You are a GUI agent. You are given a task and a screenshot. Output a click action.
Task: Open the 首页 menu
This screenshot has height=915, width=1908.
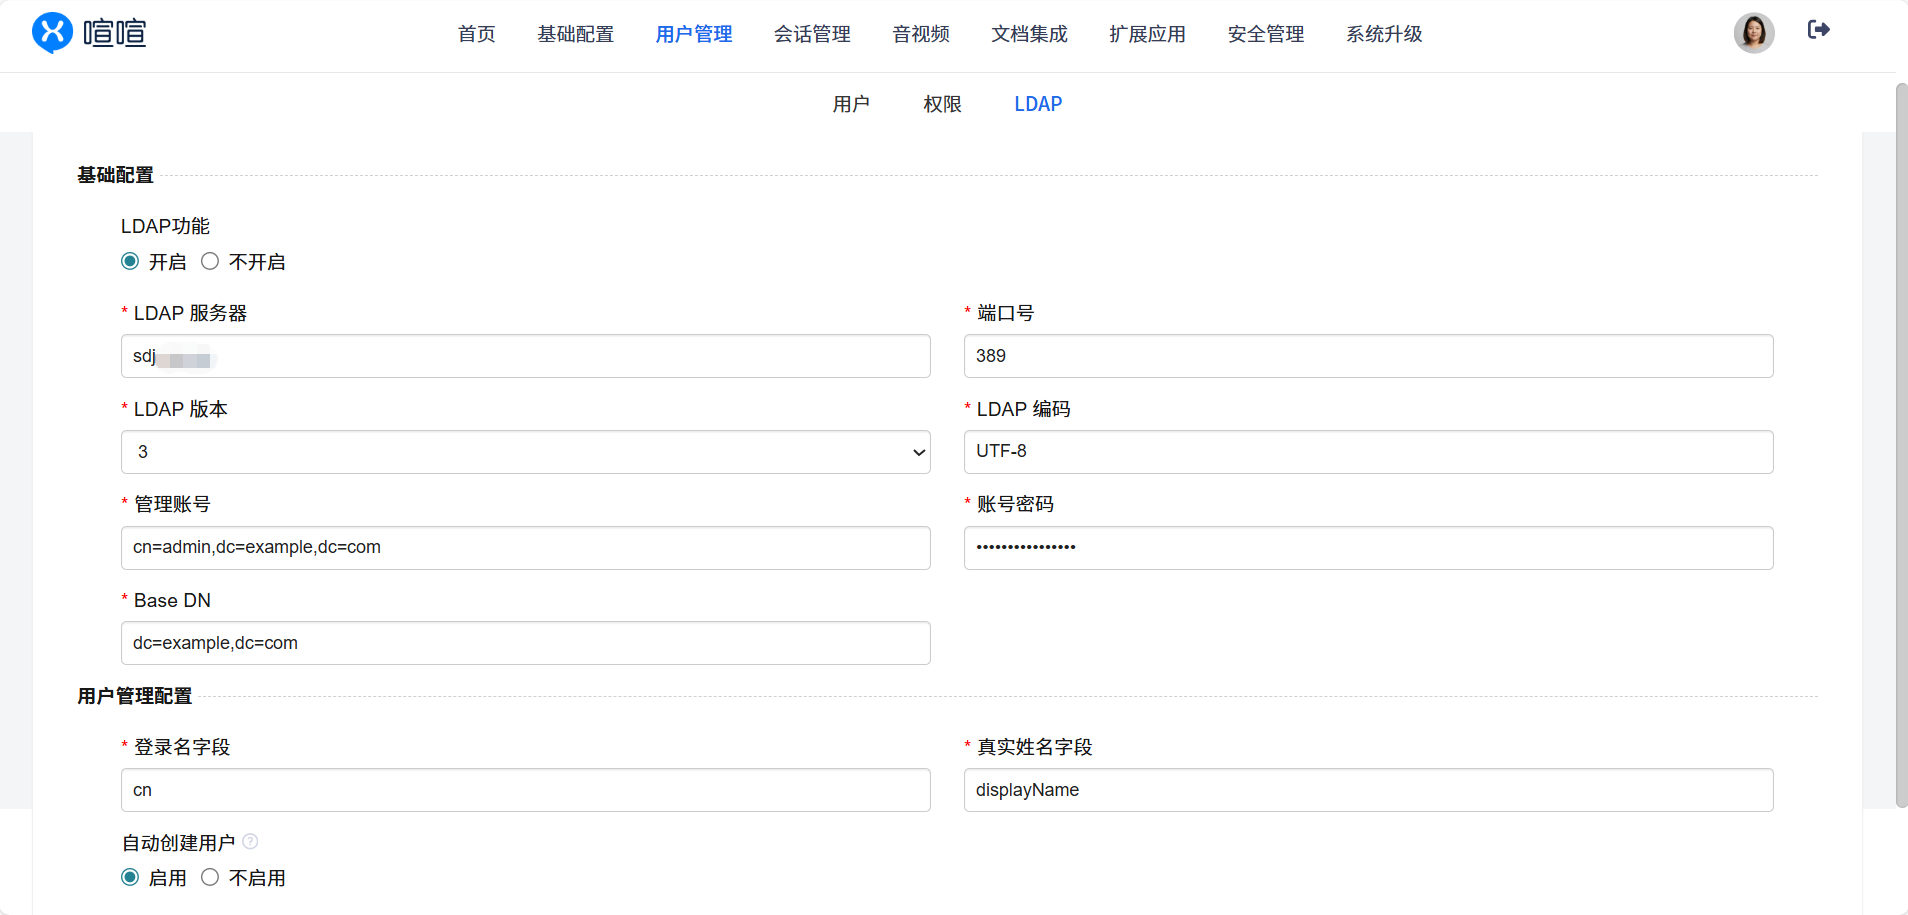click(476, 34)
